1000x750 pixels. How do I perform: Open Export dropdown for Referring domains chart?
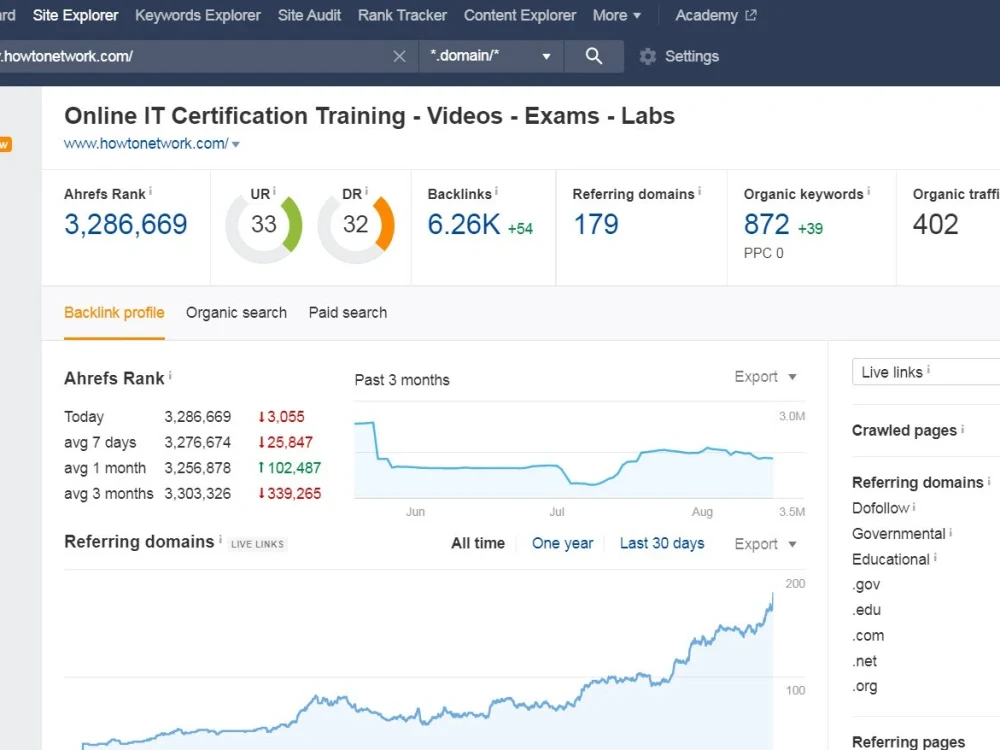click(x=765, y=544)
